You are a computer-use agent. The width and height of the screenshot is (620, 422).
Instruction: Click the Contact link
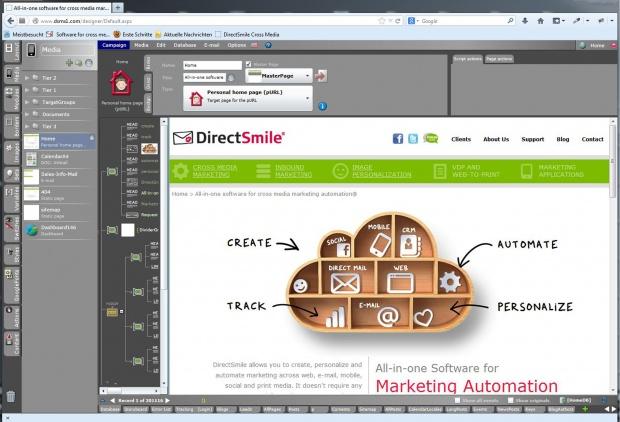[x=592, y=139]
